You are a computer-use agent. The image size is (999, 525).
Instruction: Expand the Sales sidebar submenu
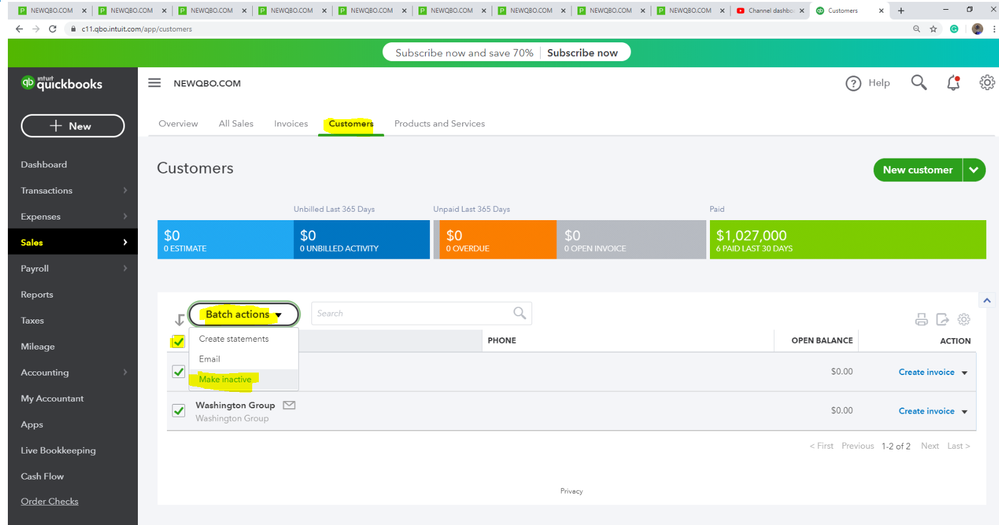pyautogui.click(x=125, y=242)
